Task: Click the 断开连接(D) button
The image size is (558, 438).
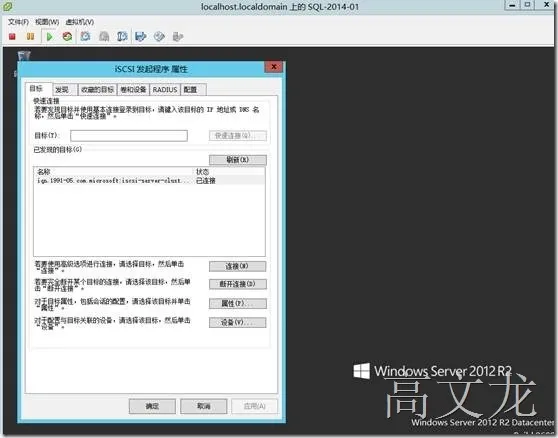Action: point(237,284)
